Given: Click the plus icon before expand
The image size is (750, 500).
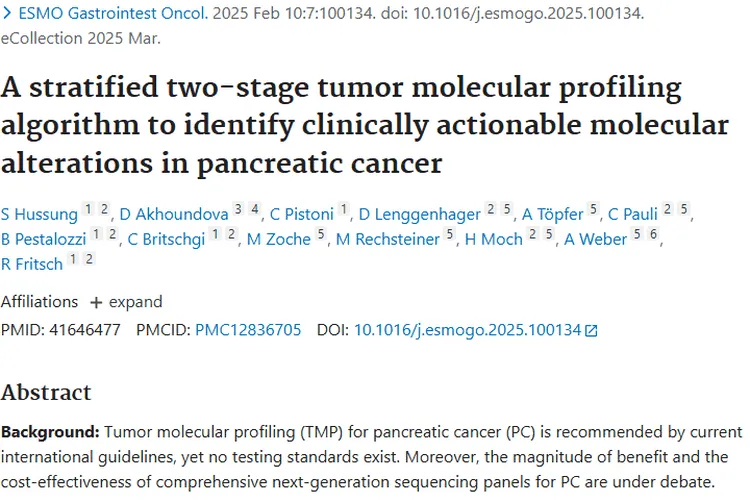Looking at the screenshot, I should point(96,302).
